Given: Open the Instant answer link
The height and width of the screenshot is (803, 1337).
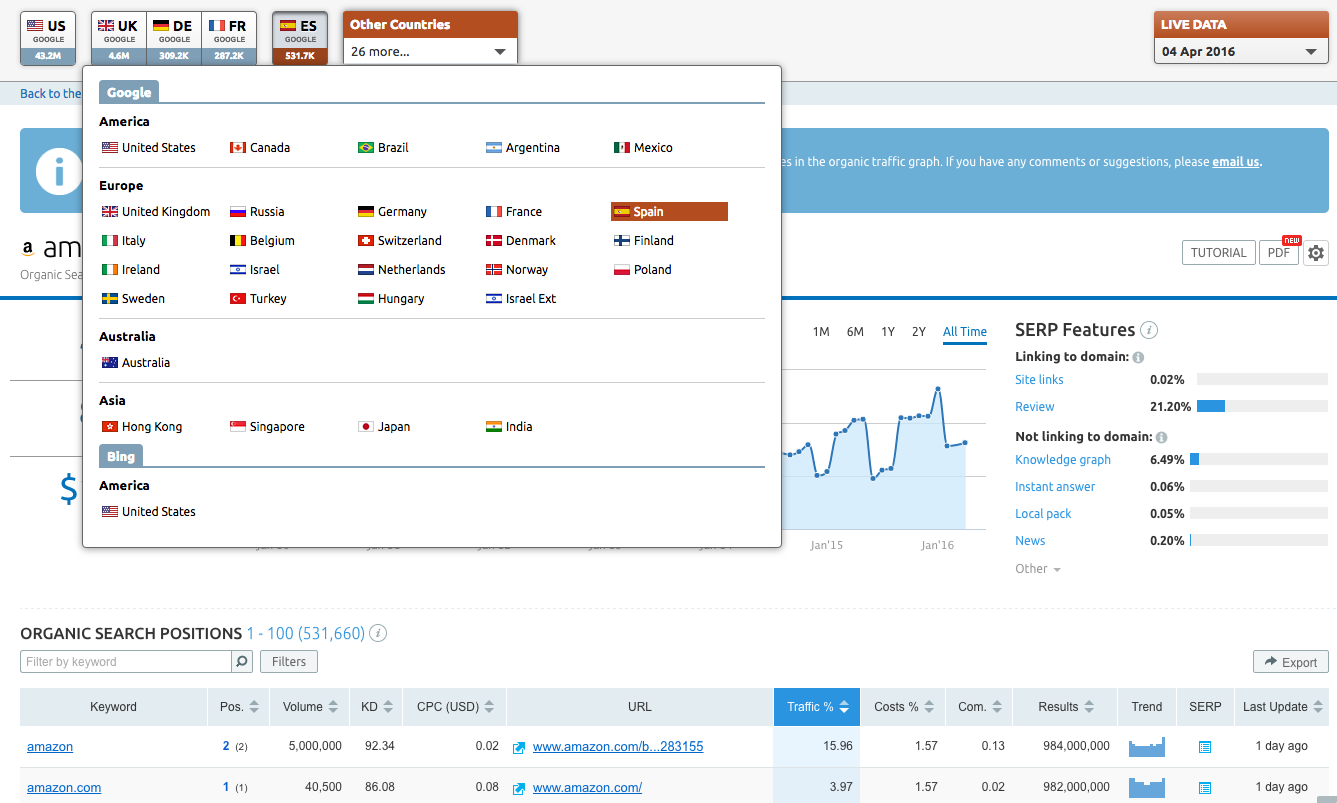Looking at the screenshot, I should (x=1055, y=487).
